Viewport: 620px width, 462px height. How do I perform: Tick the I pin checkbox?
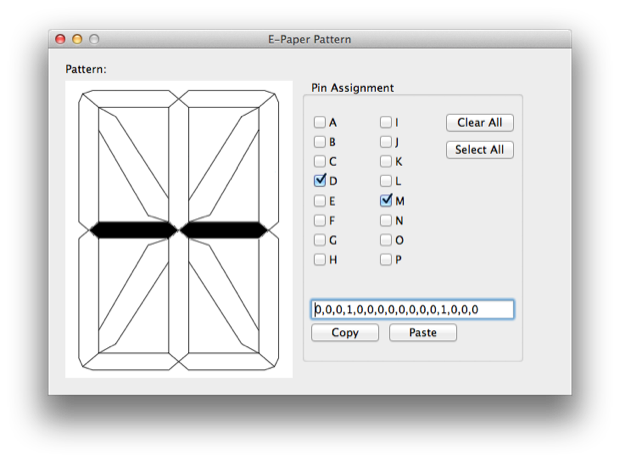tap(386, 122)
